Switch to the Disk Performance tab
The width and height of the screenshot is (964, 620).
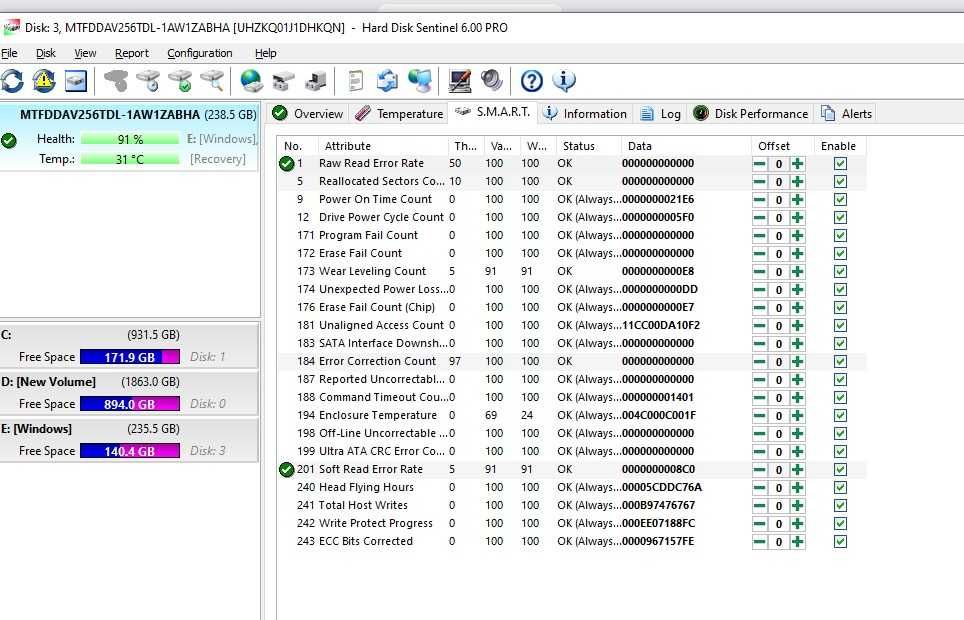tap(751, 114)
